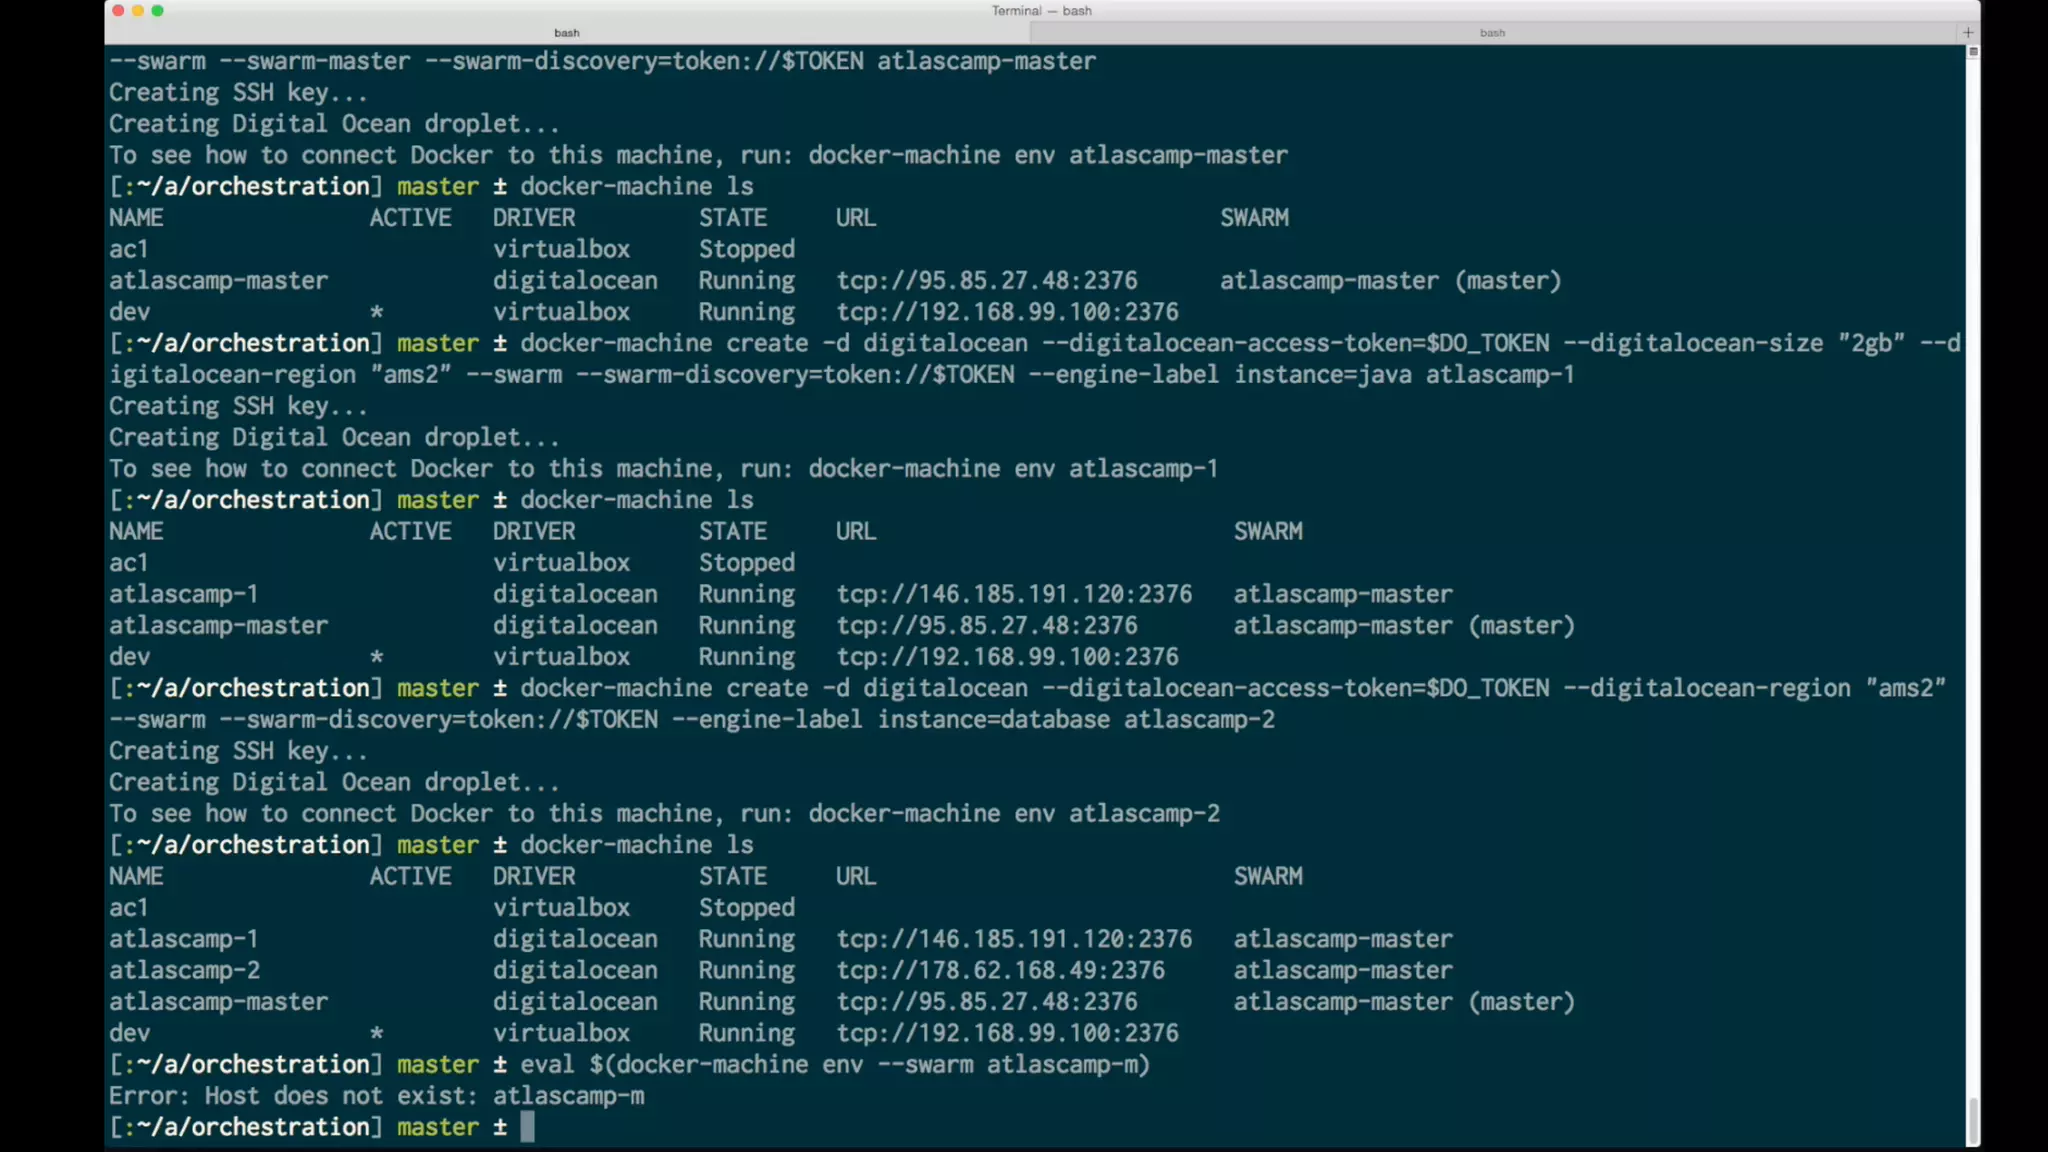
Task: Open a new tab with plus button
Action: 1968,32
